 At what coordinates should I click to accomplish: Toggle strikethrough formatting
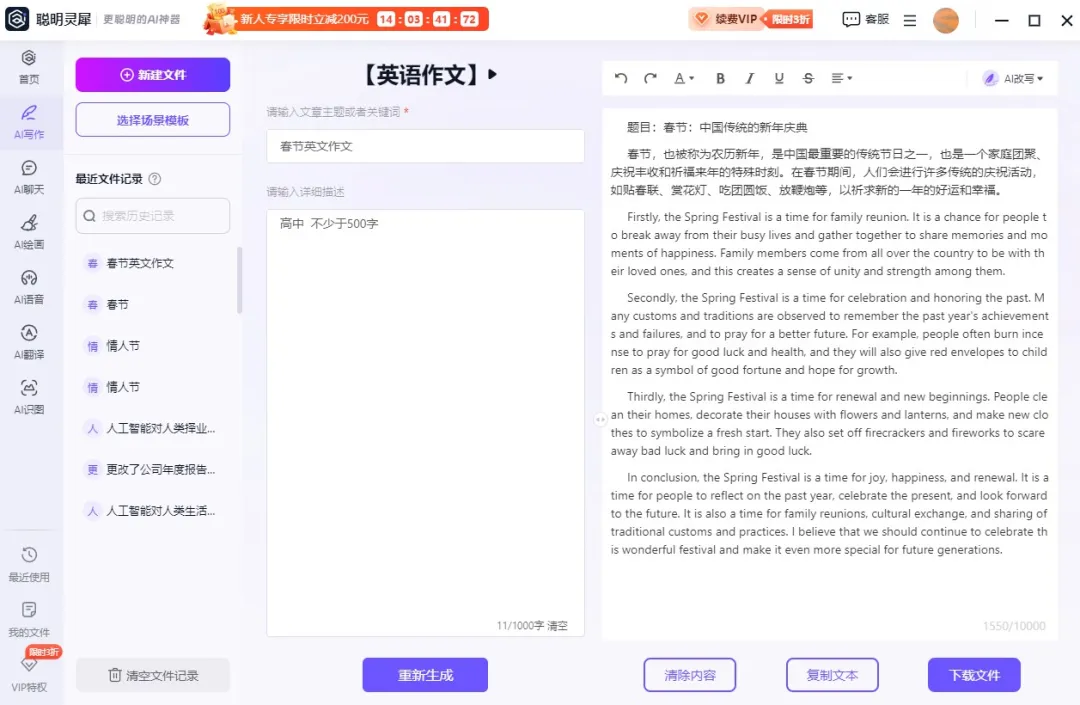[808, 78]
